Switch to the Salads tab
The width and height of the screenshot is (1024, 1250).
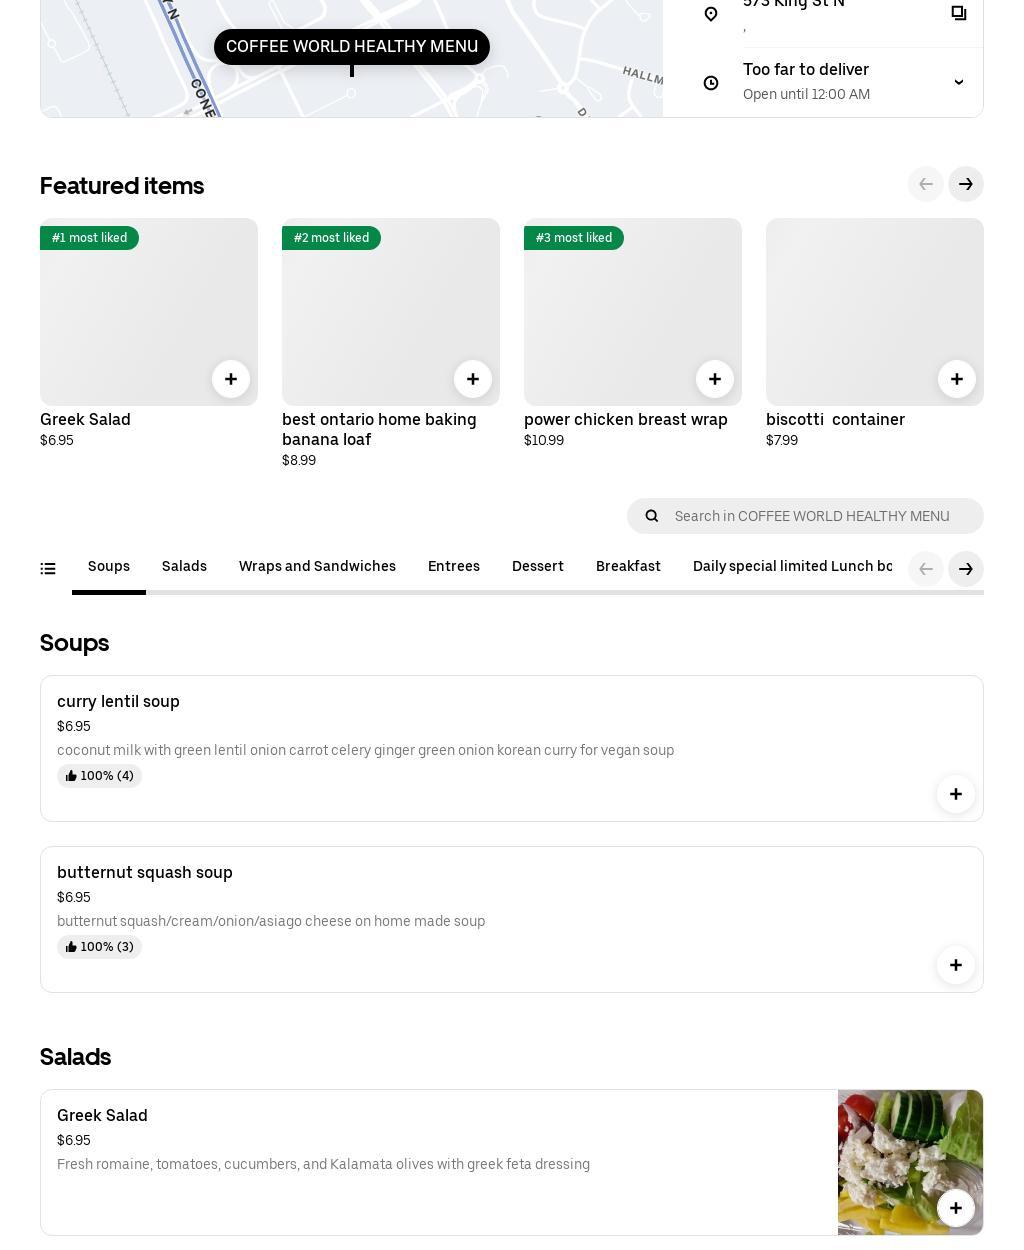(184, 567)
